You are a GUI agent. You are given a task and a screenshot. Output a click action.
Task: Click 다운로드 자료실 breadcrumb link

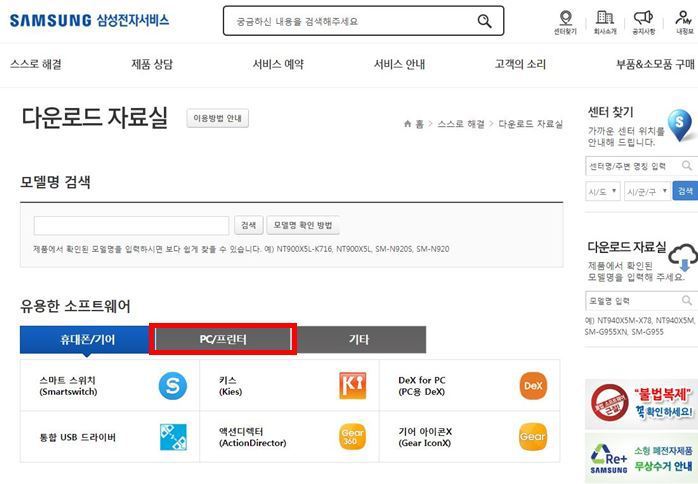[530, 124]
